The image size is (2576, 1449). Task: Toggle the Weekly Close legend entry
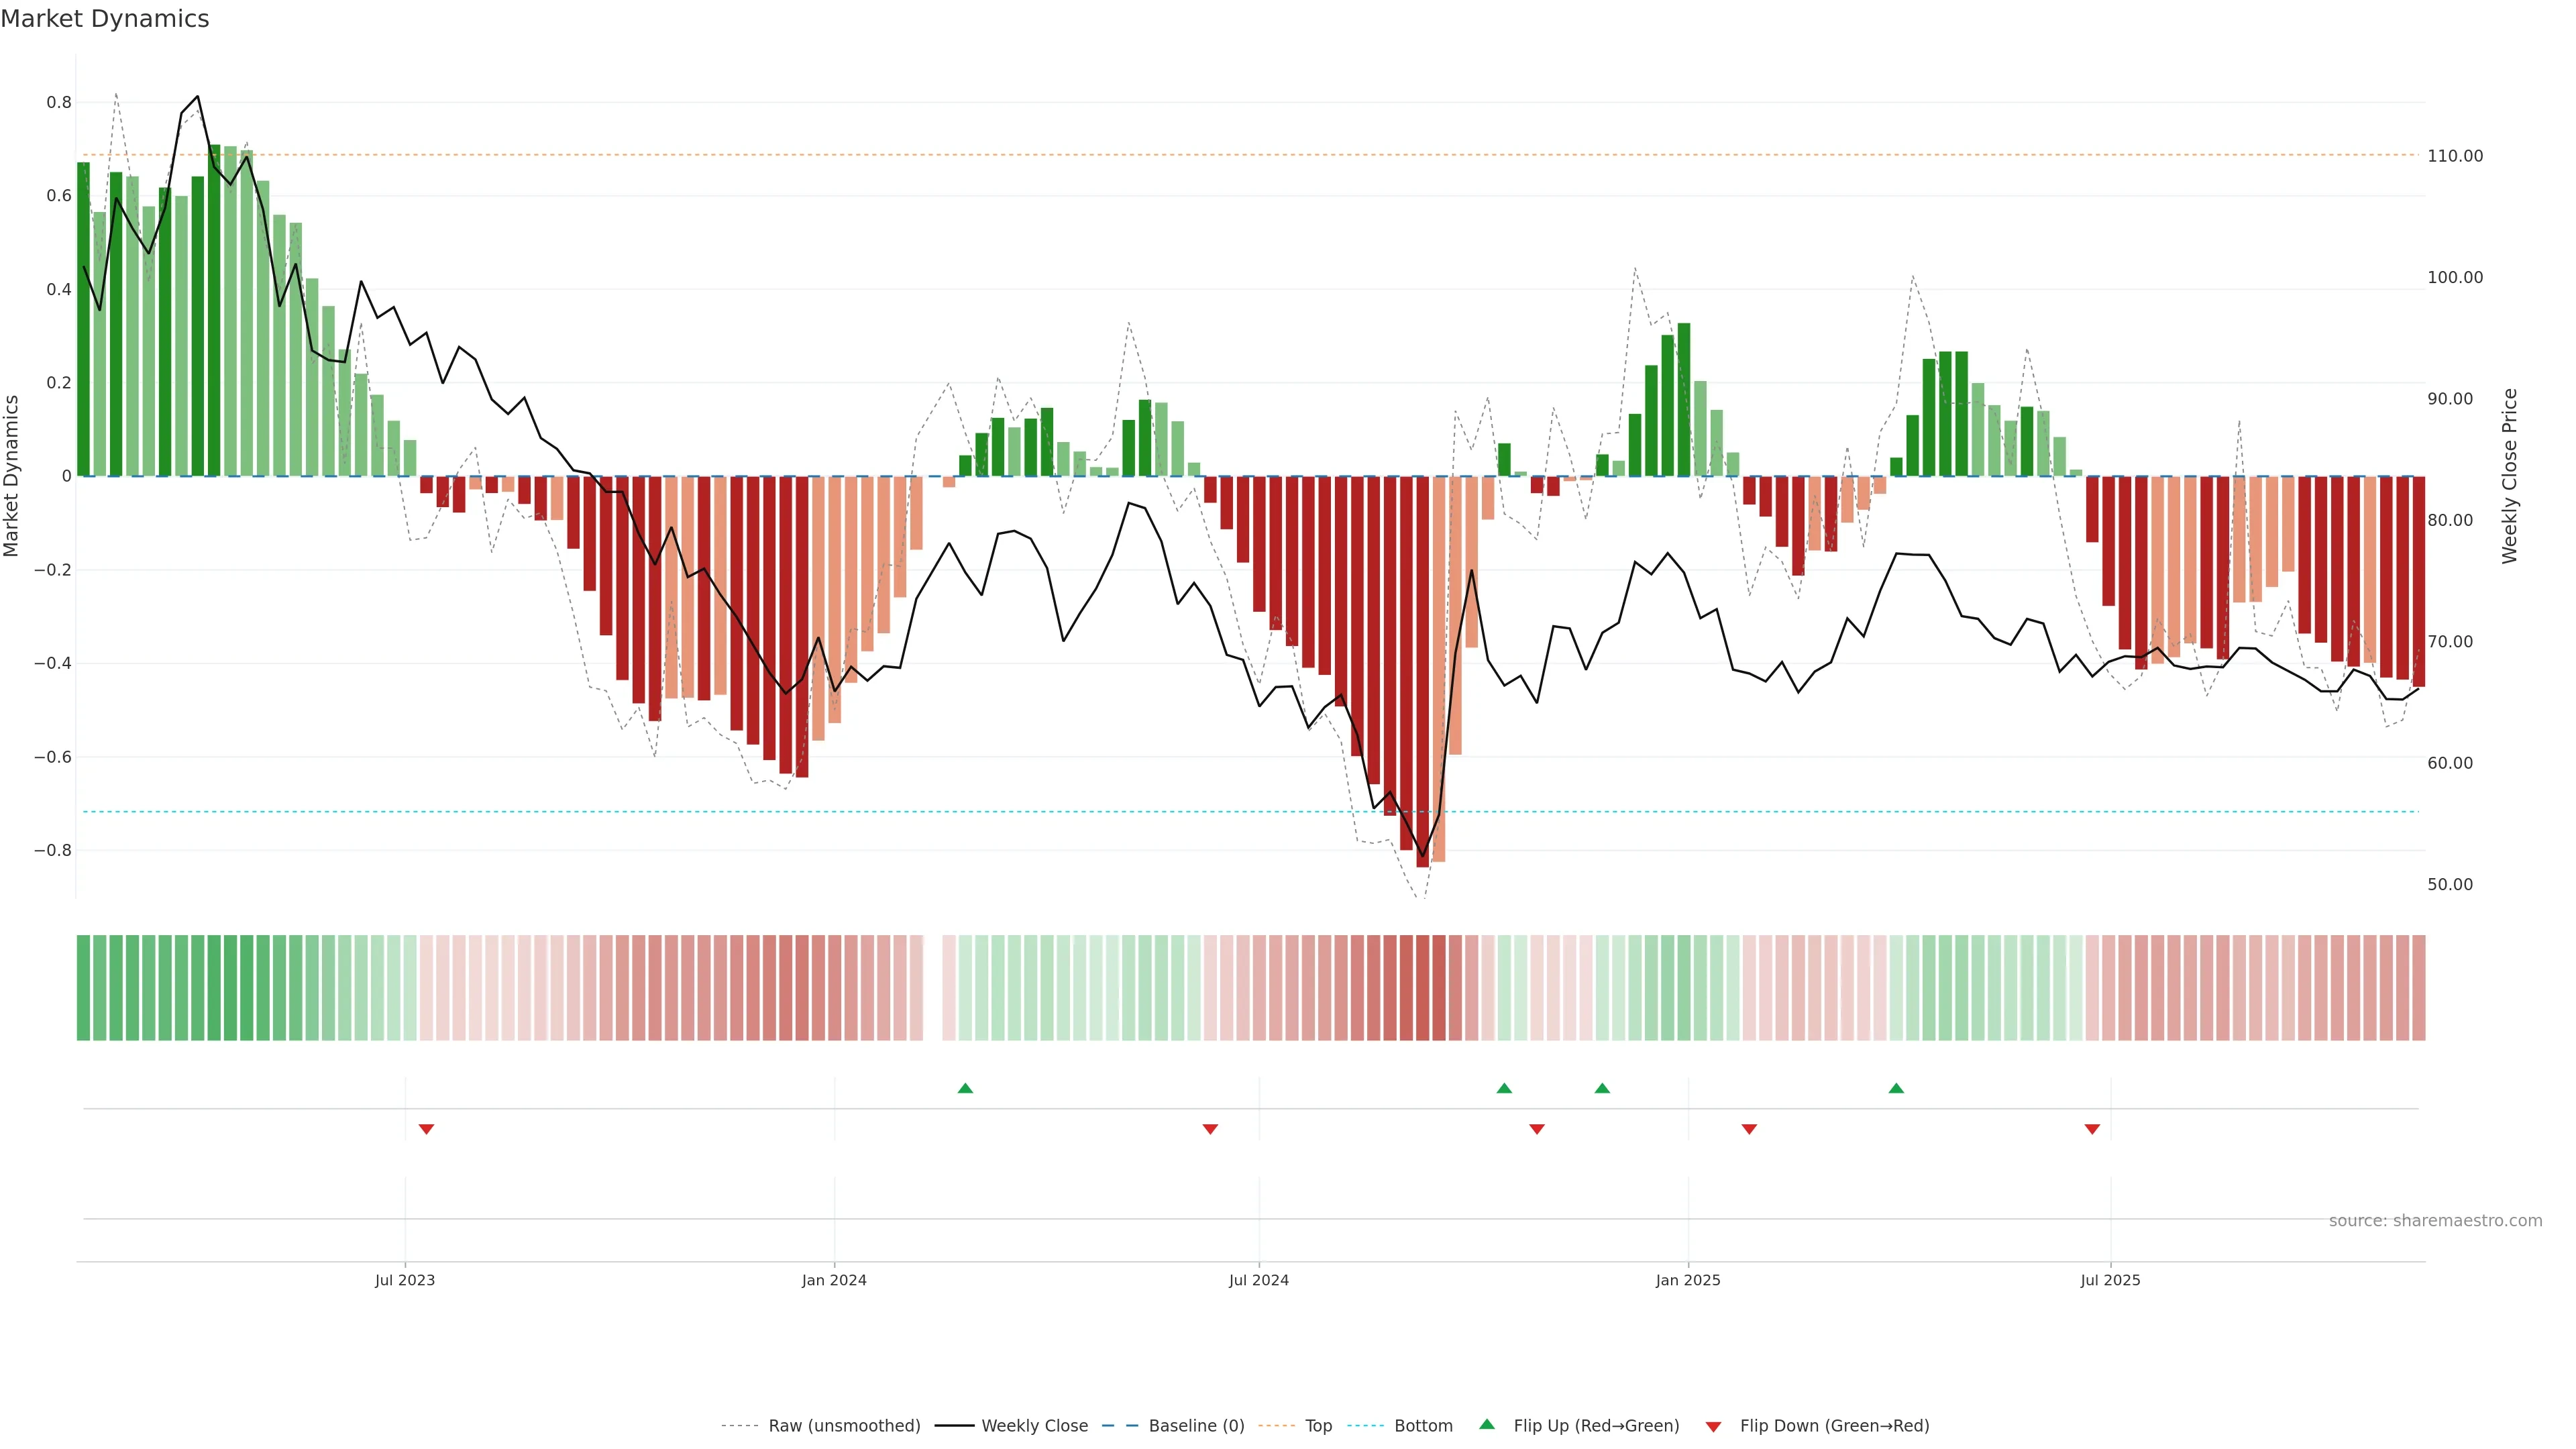coord(1034,1426)
